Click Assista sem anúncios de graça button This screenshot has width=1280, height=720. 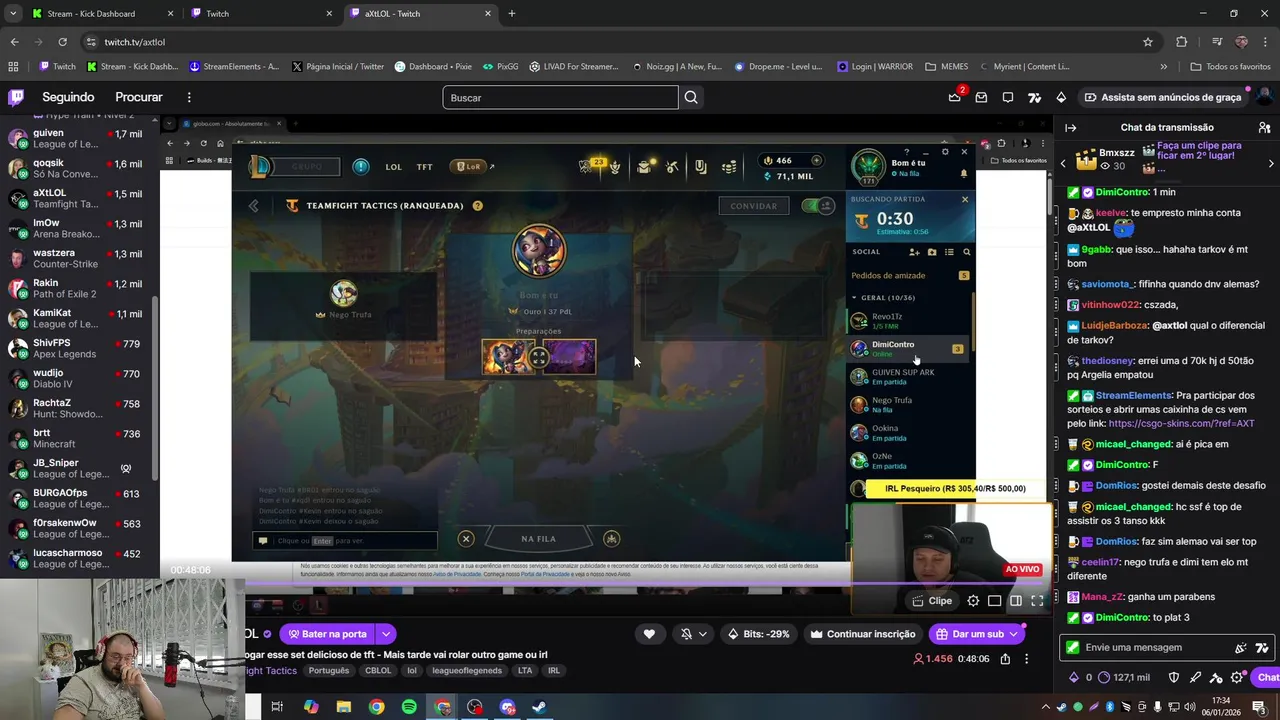click(x=1163, y=97)
